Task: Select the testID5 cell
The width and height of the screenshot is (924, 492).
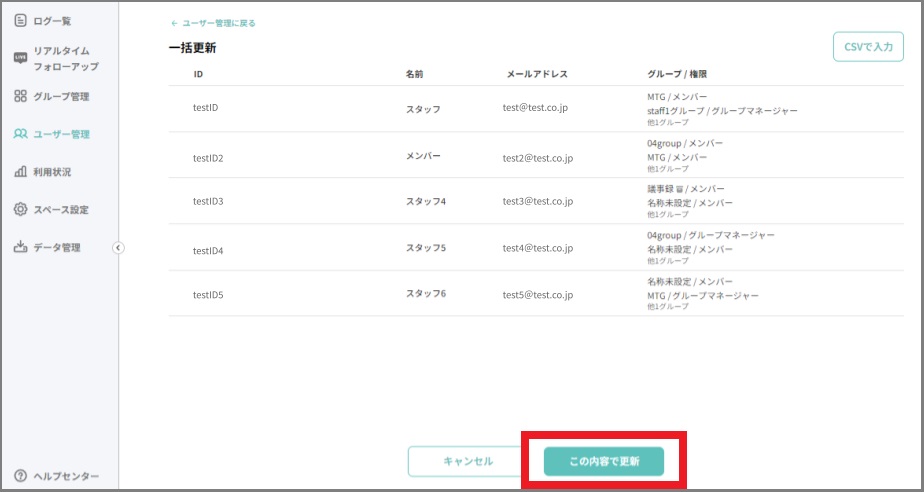Action: click(208, 295)
